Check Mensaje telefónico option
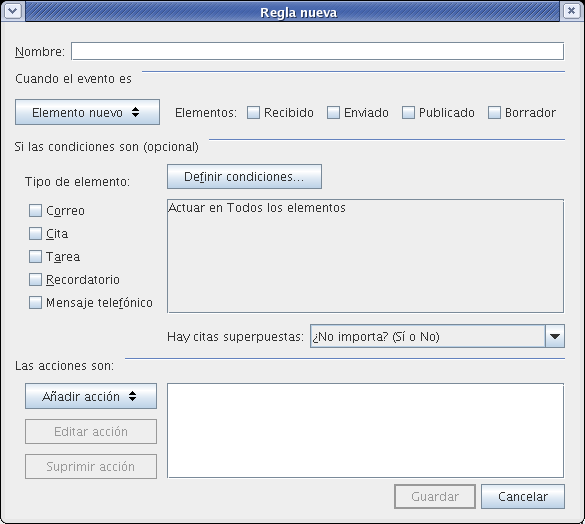This screenshot has height=524, width=585. click(x=35, y=303)
